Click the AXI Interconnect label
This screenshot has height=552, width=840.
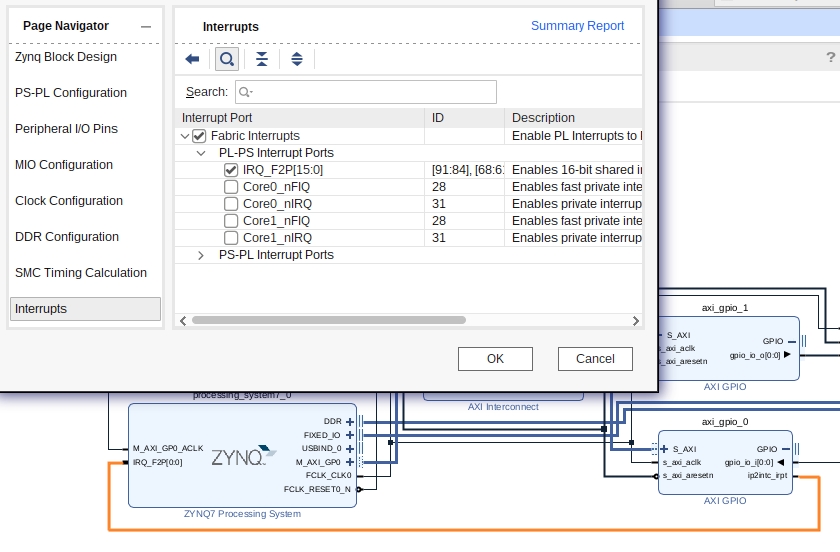(x=503, y=407)
